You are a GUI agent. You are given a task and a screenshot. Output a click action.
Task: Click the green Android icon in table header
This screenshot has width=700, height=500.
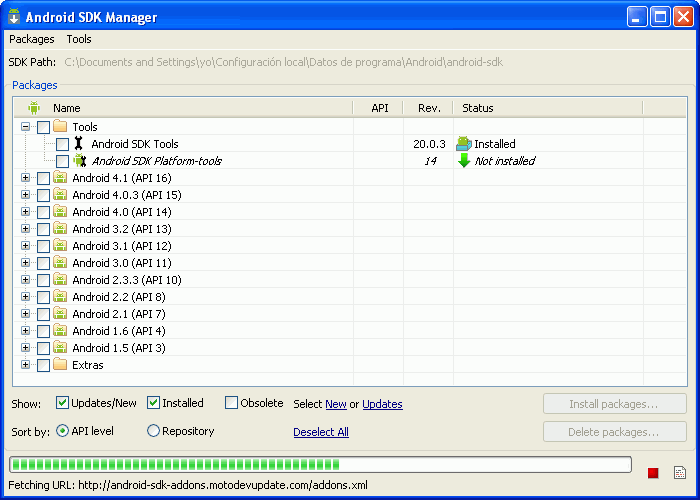coord(34,108)
